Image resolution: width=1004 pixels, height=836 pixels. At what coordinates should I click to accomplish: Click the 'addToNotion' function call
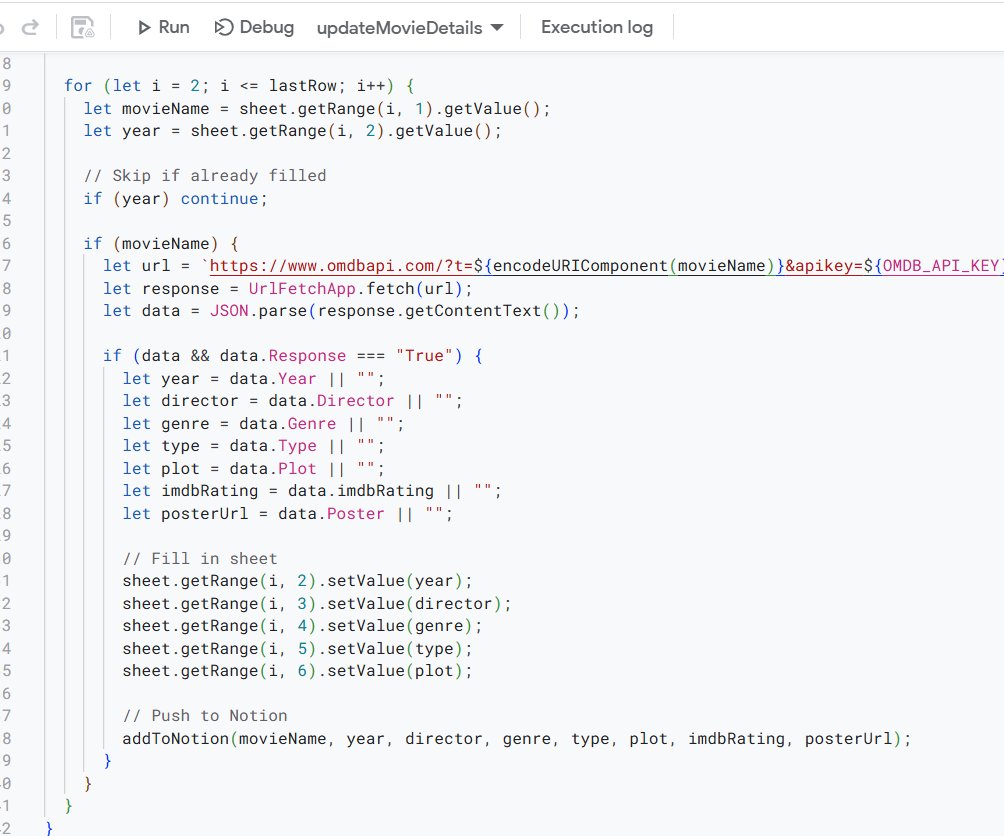176,739
